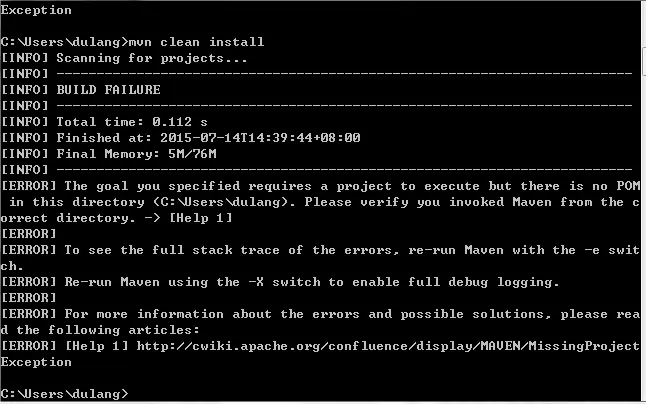Click the 'Finished at' timestamp 2015-07-14T14:39:44
646x404 pixels.
(x=260, y=138)
